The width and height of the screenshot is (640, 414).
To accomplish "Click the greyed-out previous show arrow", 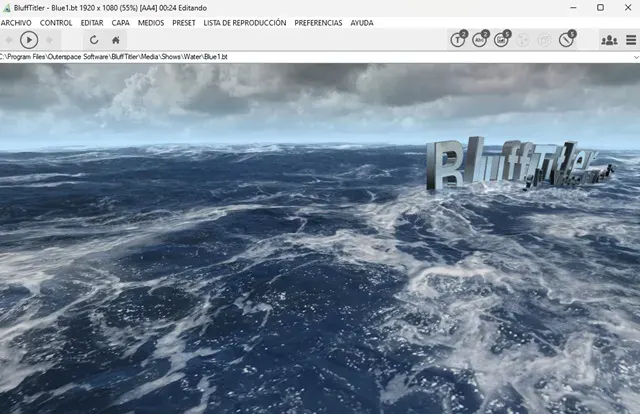I will coord(9,40).
